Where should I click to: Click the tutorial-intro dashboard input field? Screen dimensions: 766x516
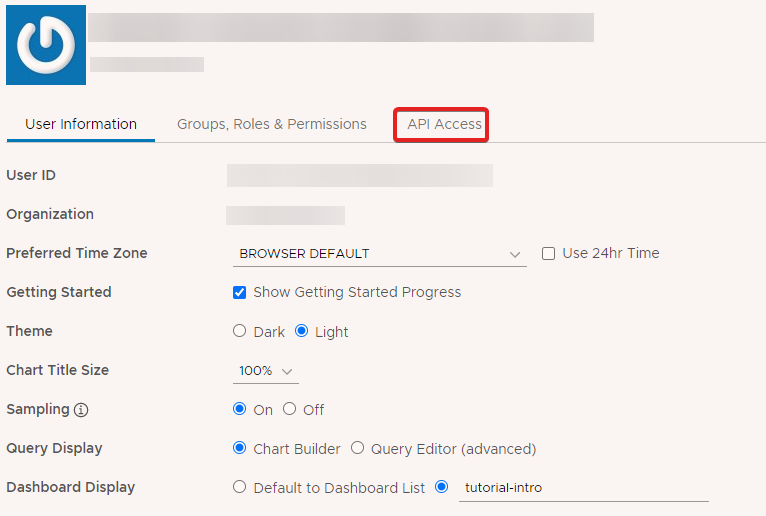click(x=584, y=488)
